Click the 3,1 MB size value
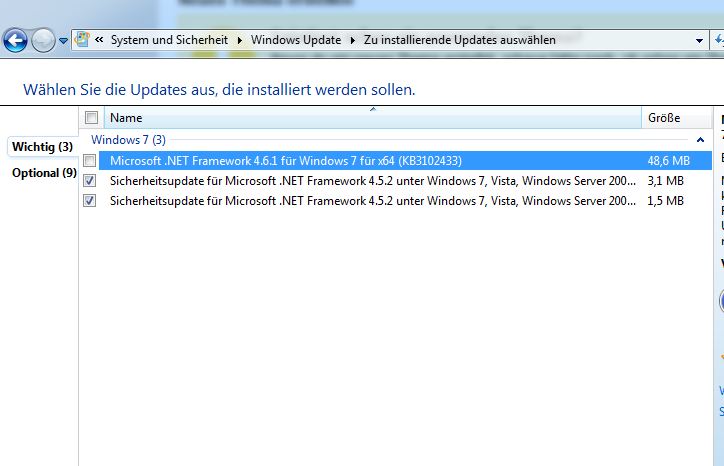 point(665,181)
